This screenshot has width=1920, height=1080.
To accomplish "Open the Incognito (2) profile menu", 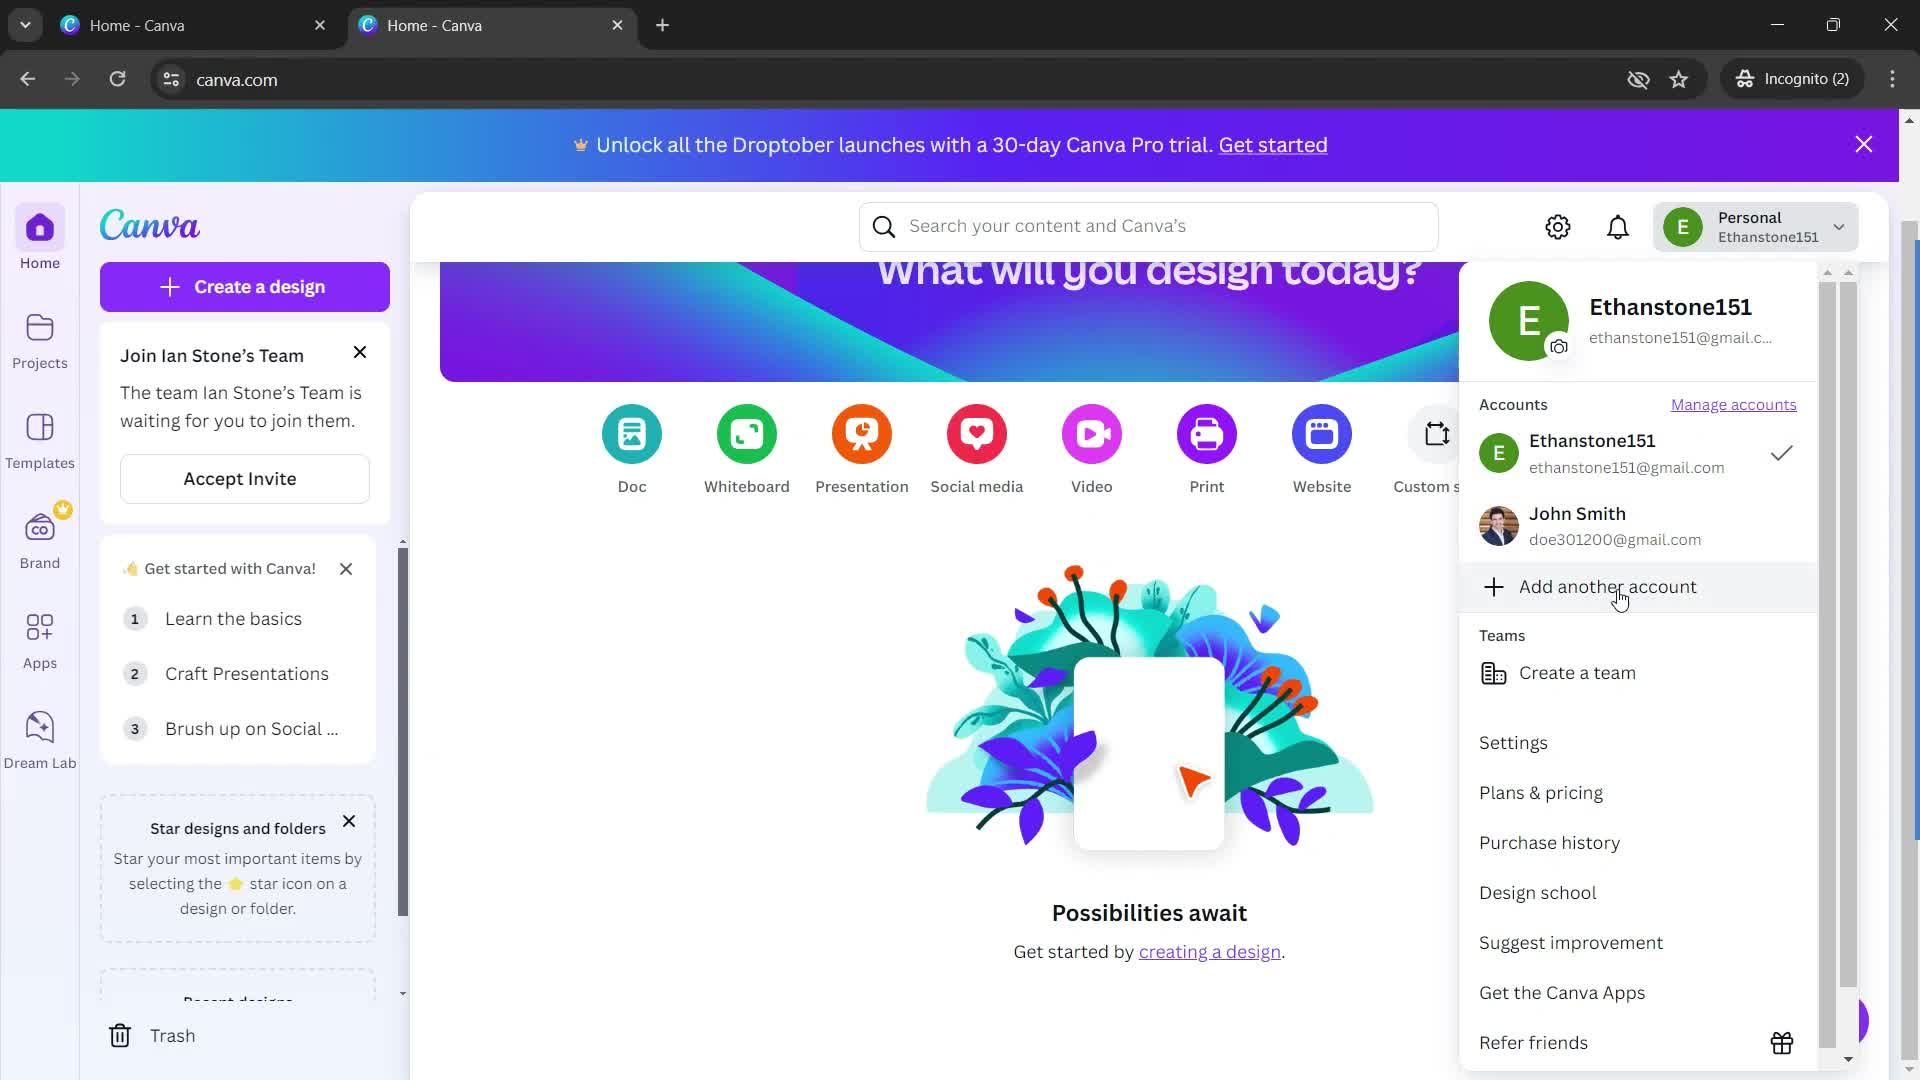I will click(1793, 79).
